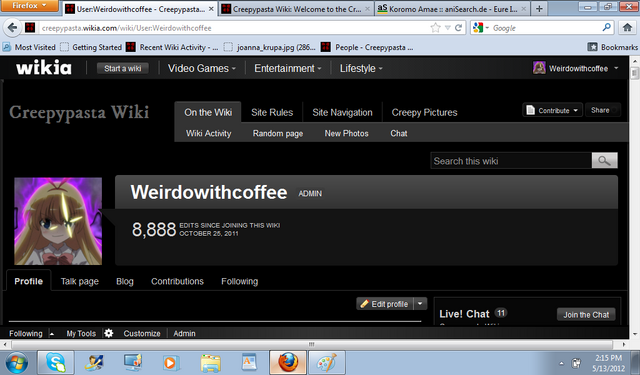640x375 pixels.
Task: Switch to the Blog tab
Action: (124, 281)
